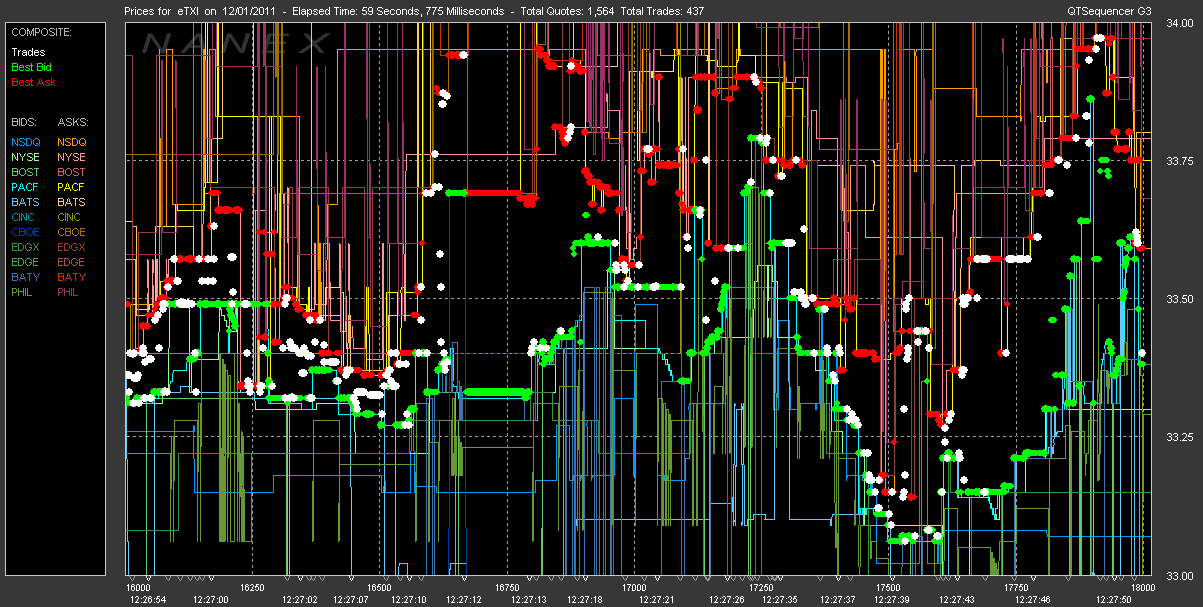Select the 'Elapsed Time: 59 Seconds, 775 Milliseconds' text
The height and width of the screenshot is (607, 1203).
396,10
